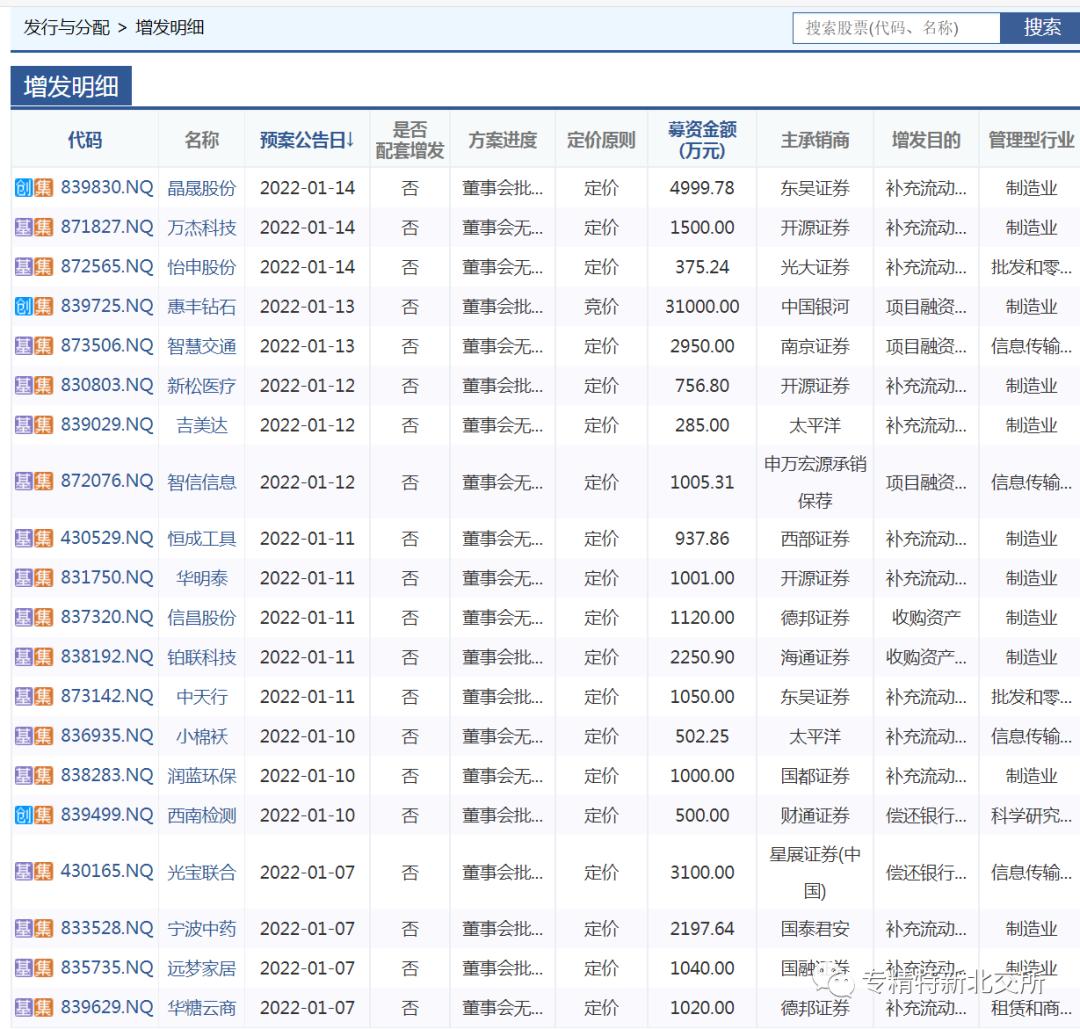Click the 基 badge icon beside 872565.NQ
Image resolution: width=1080 pixels, height=1029 pixels.
click(x=24, y=267)
